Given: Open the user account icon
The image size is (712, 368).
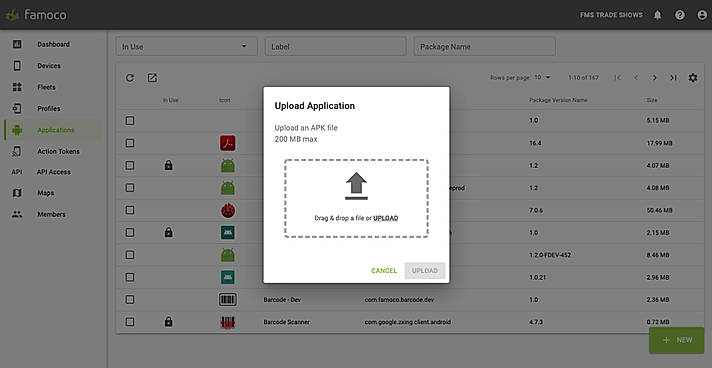Looking at the screenshot, I should 702,15.
